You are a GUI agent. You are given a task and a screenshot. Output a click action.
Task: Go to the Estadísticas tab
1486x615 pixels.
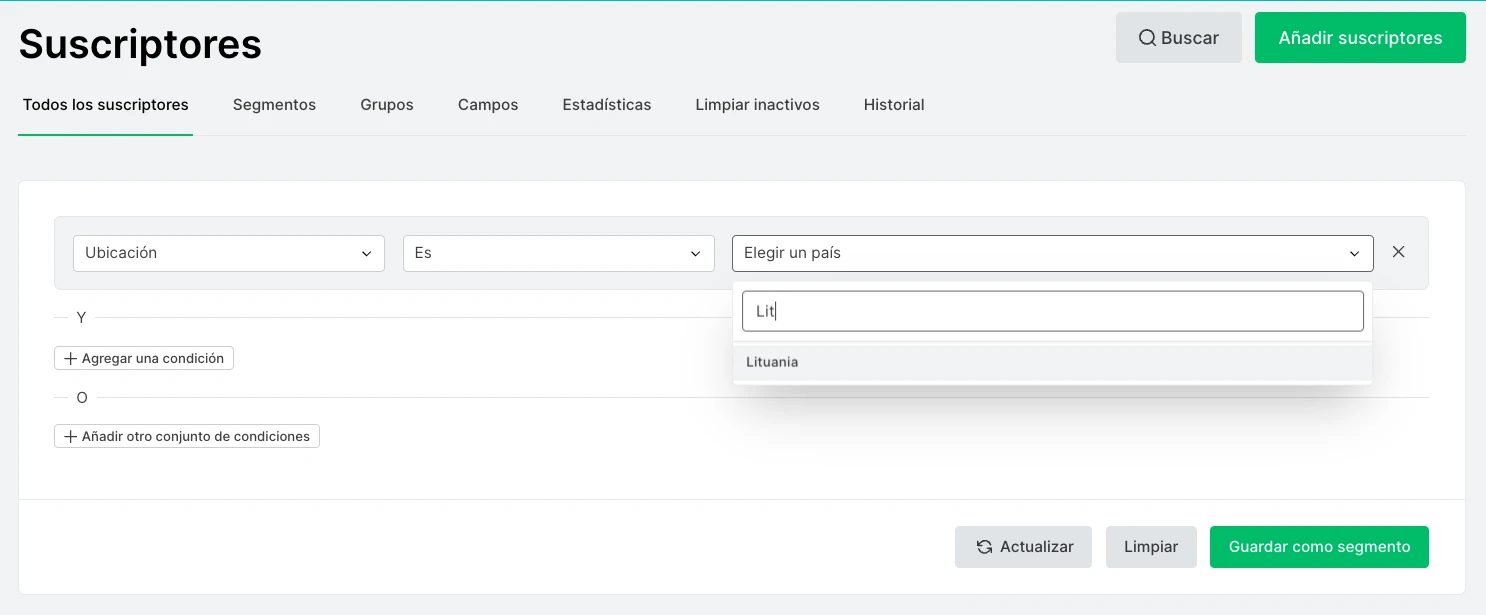pos(606,105)
